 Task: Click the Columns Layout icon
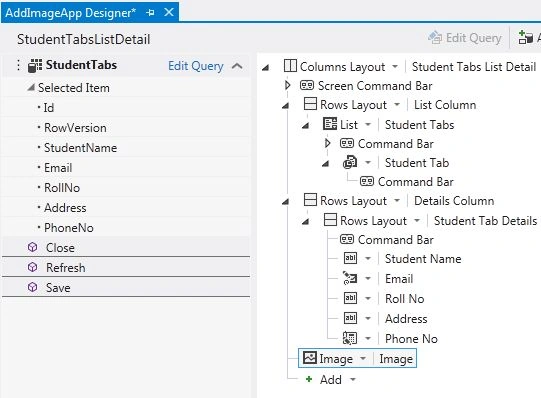pos(290,66)
